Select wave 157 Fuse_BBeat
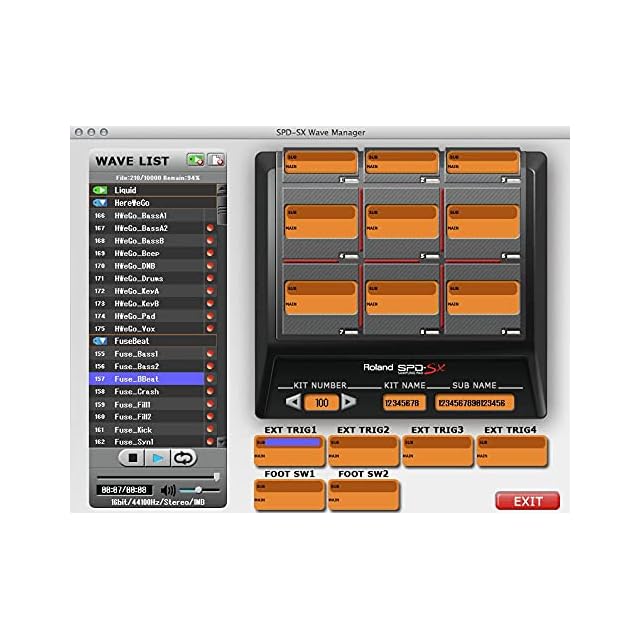The height and width of the screenshot is (640, 640). click(147, 379)
